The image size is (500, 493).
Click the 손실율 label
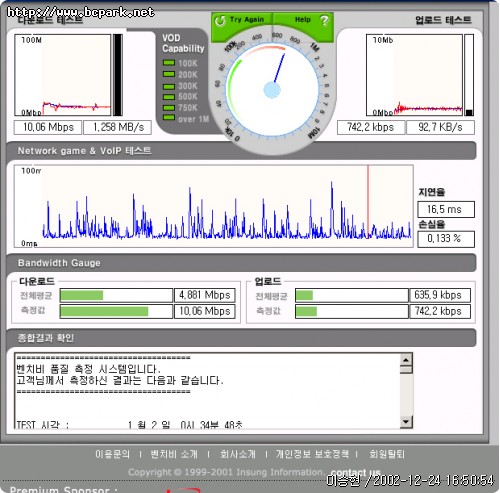tap(431, 224)
